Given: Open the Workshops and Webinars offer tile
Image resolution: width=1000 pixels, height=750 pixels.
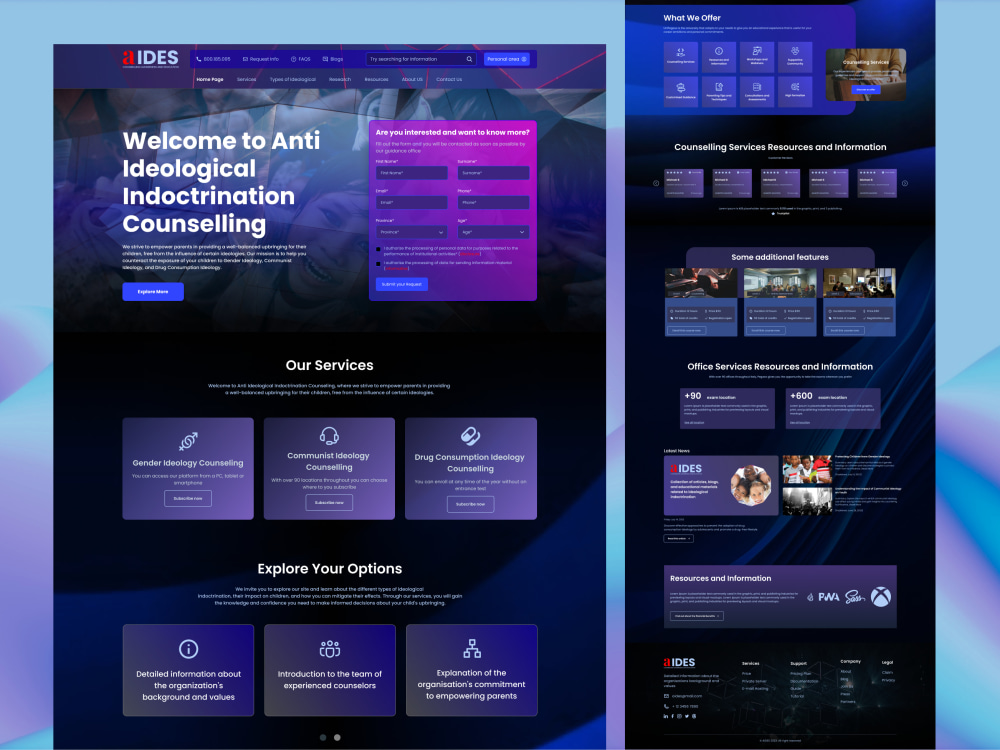Looking at the screenshot, I should (757, 57).
